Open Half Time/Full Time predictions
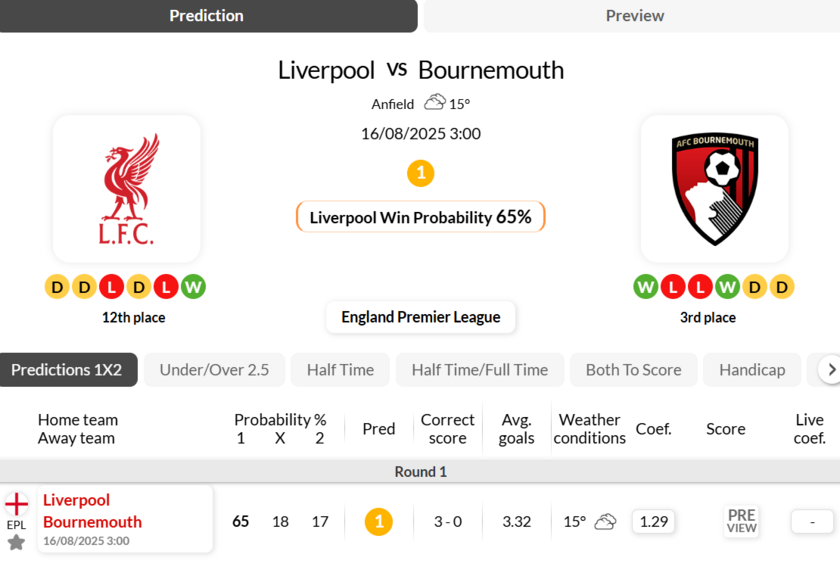840x576 pixels. (480, 370)
